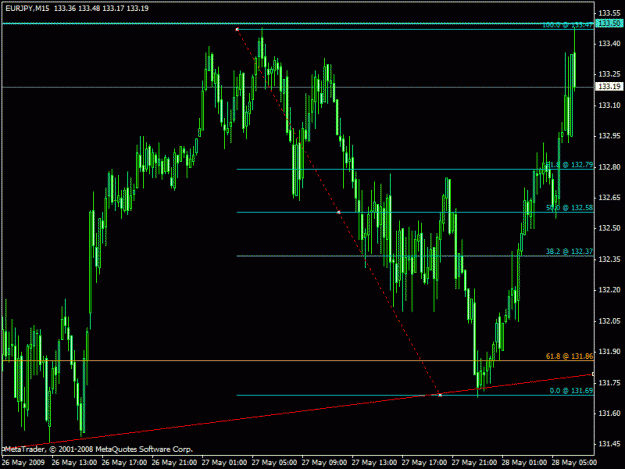Click the 132.05 price axis label

tap(609, 321)
